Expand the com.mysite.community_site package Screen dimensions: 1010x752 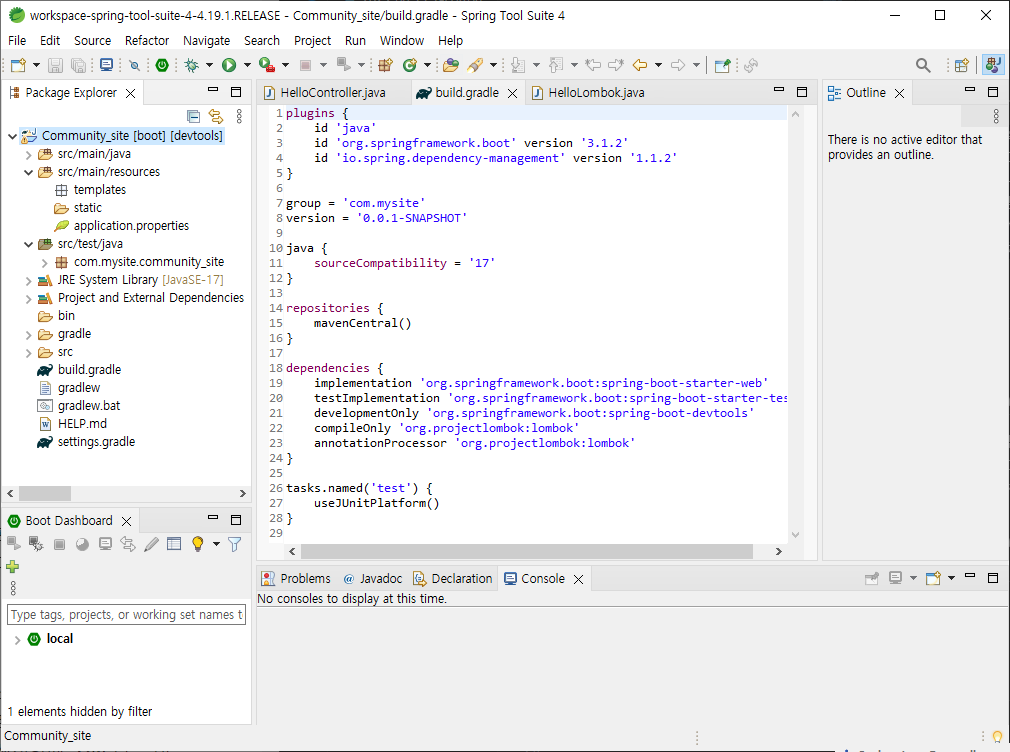[44, 262]
